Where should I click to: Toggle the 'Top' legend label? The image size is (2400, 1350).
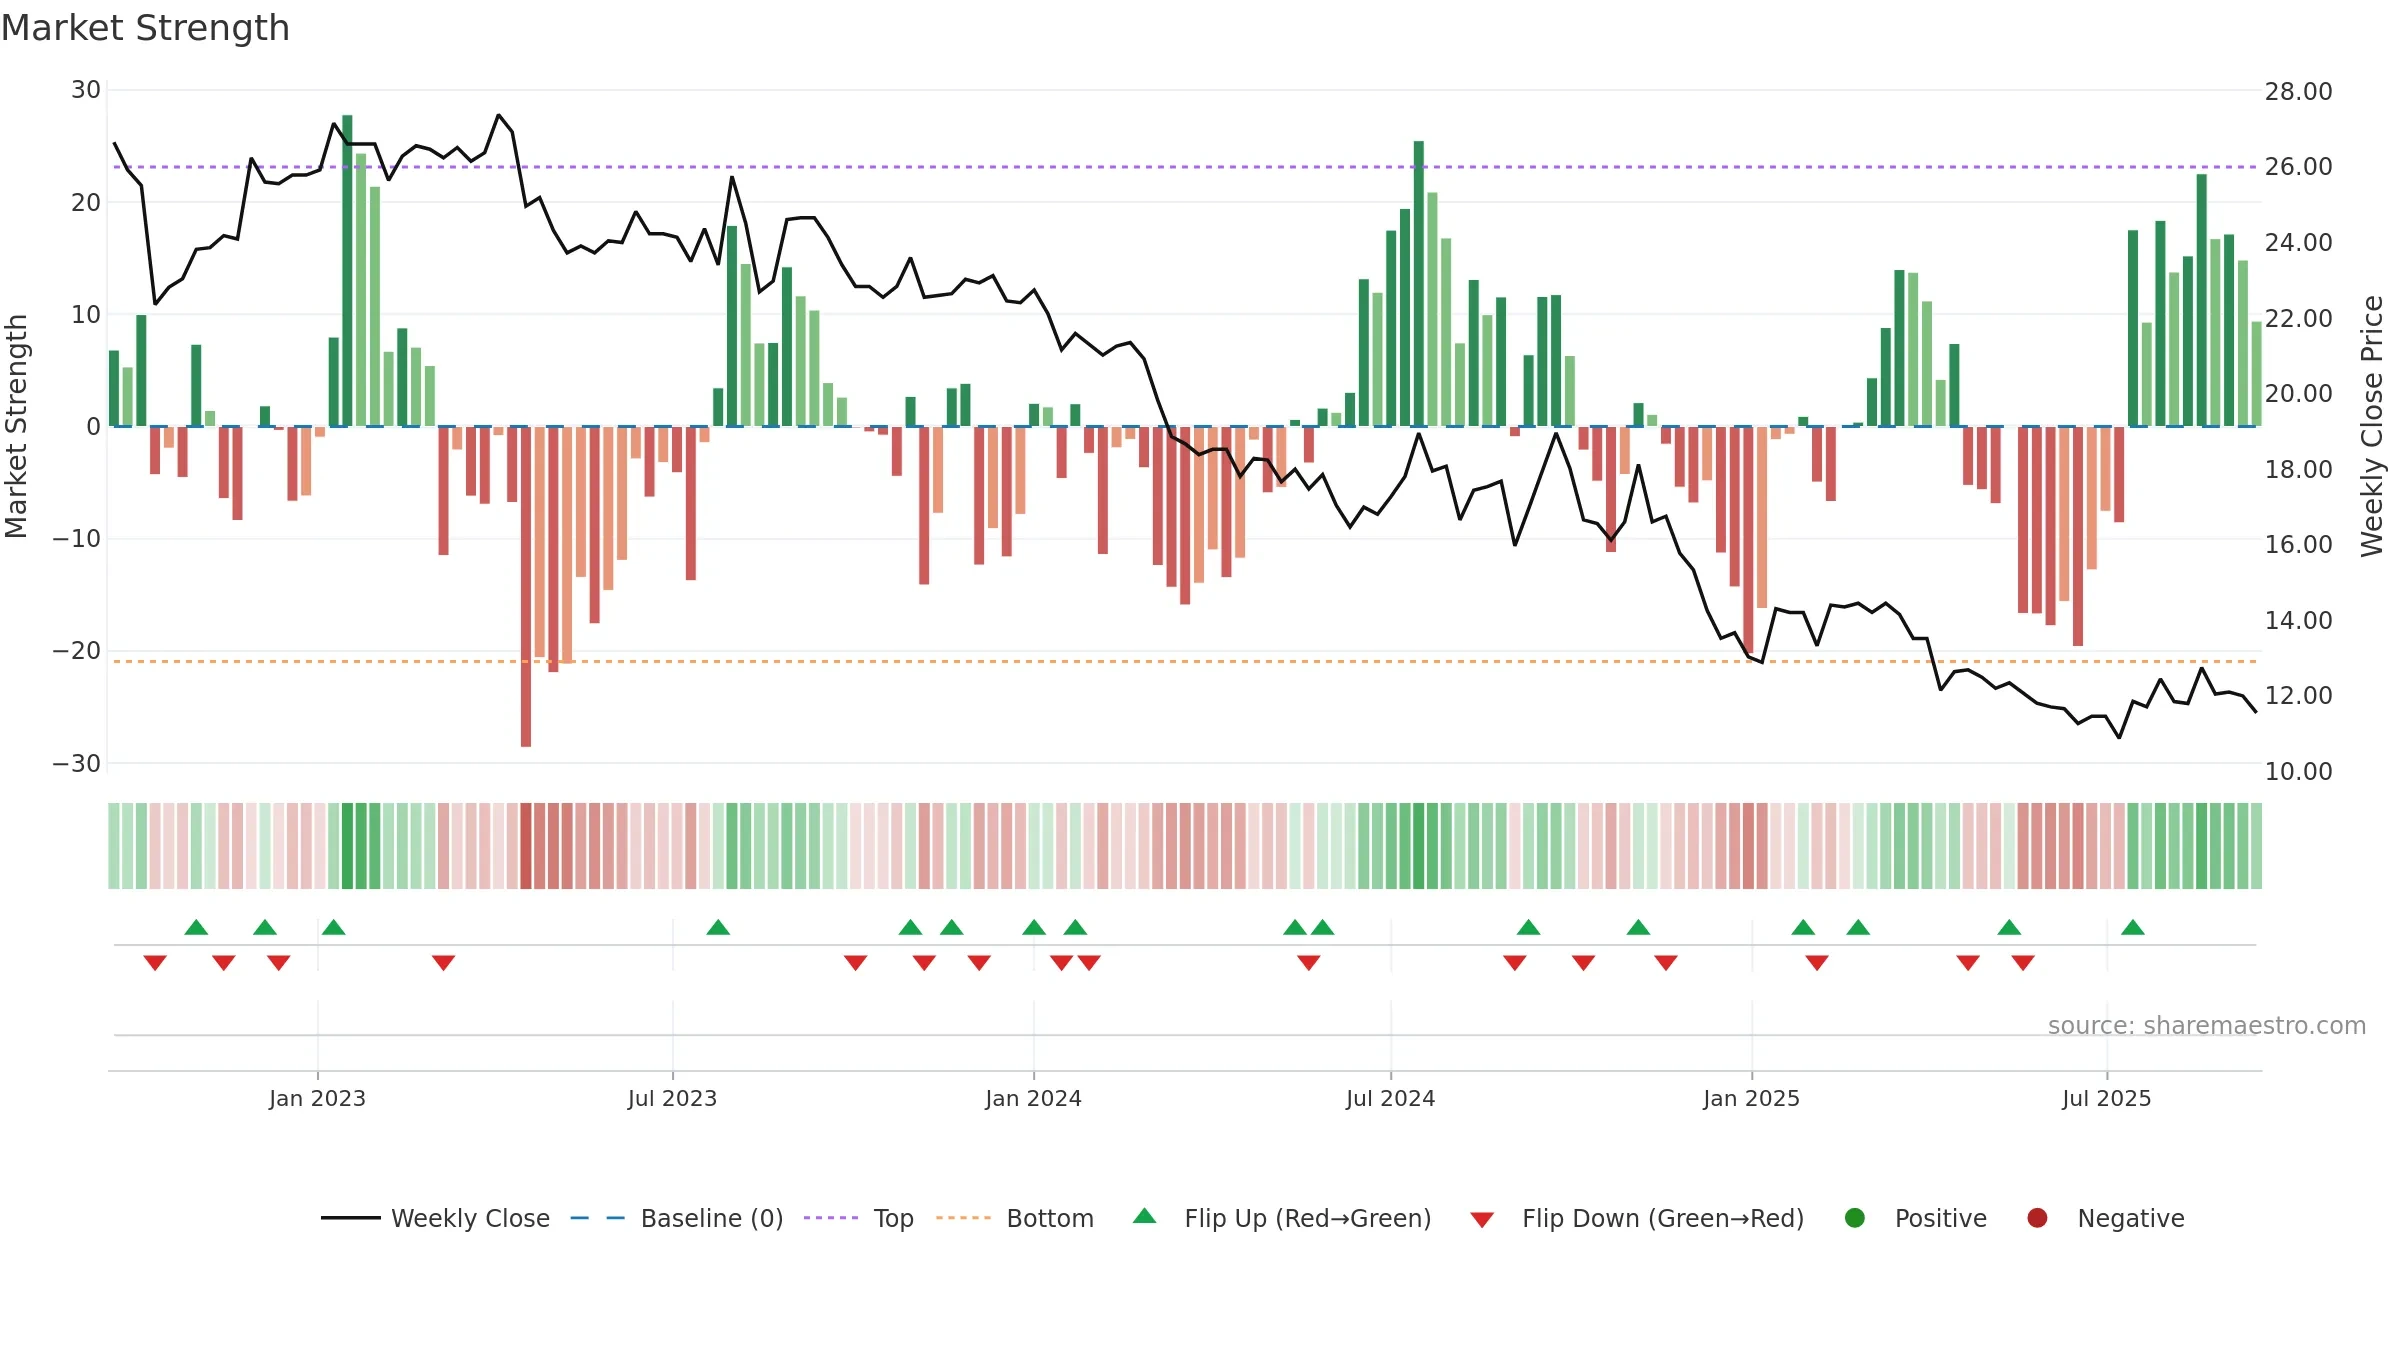(x=894, y=1218)
